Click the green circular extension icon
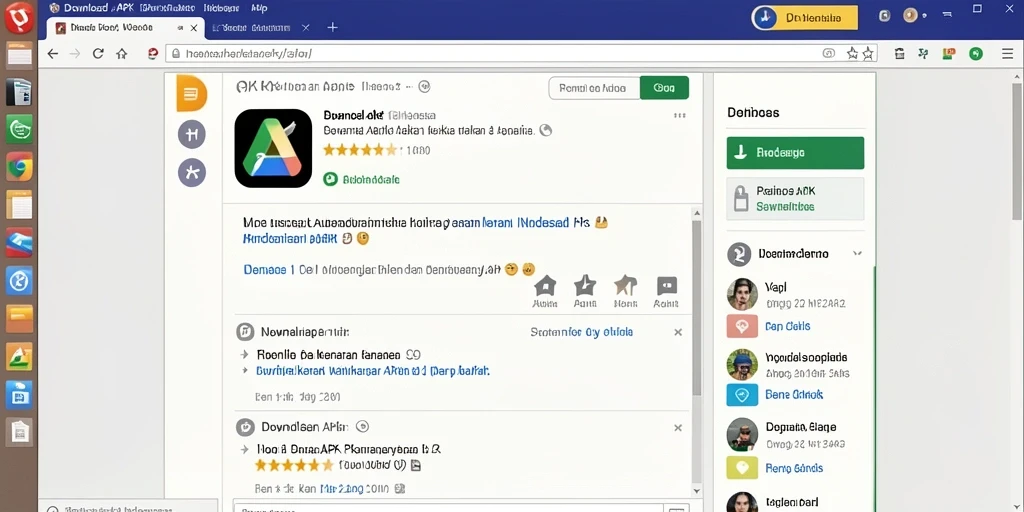The image size is (1024, 512). [976, 54]
